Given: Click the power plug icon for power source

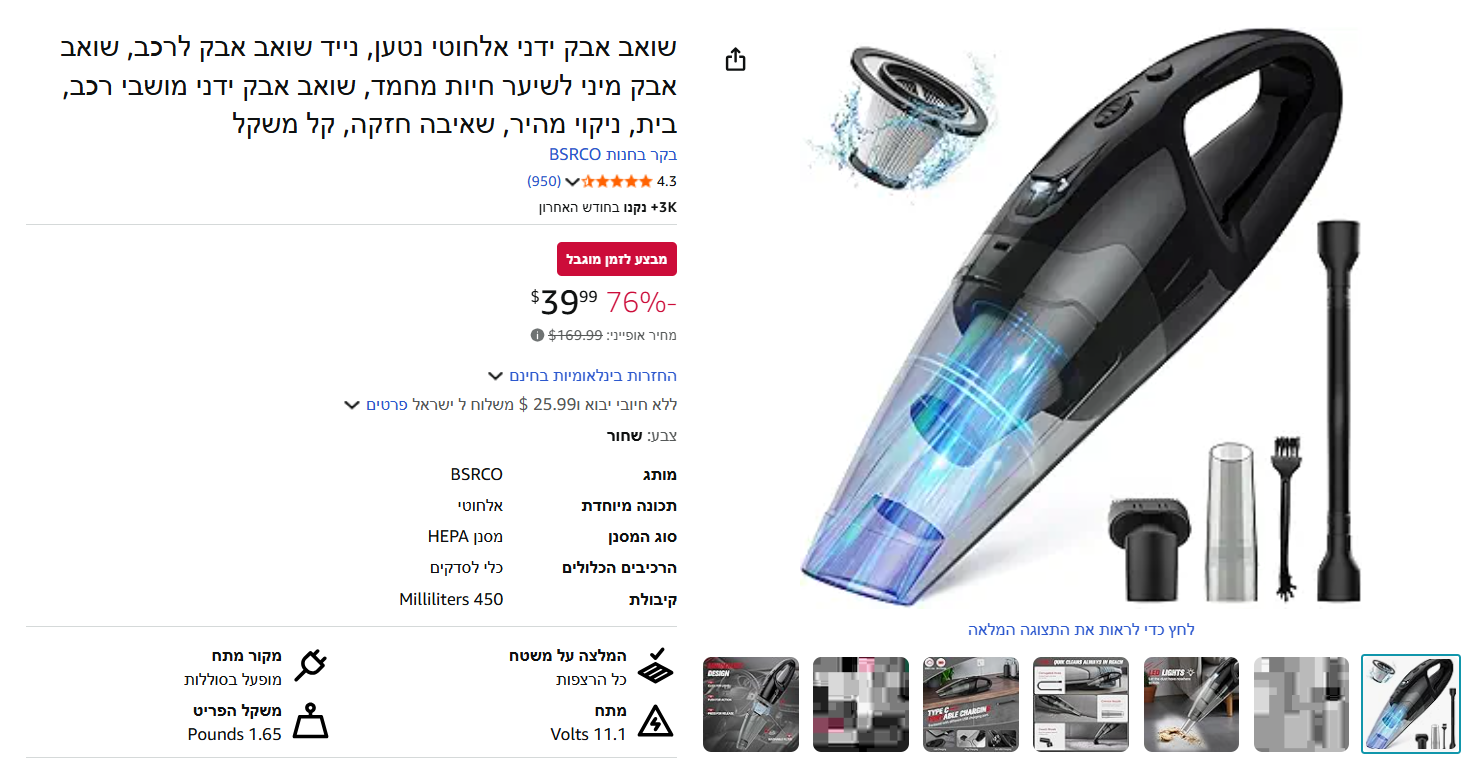Looking at the screenshot, I should pos(311,664).
